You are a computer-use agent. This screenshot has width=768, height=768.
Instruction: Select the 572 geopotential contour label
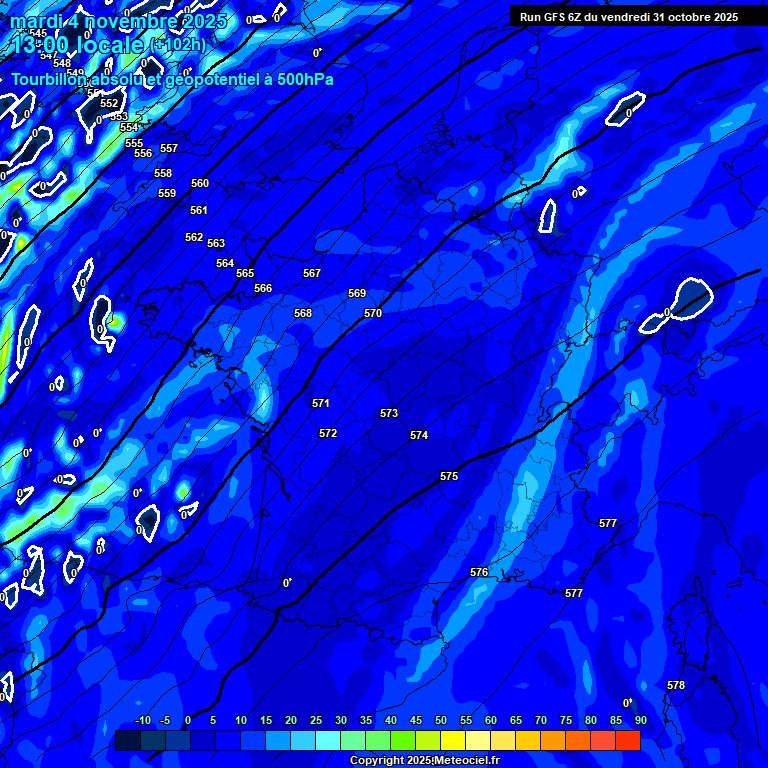click(328, 434)
